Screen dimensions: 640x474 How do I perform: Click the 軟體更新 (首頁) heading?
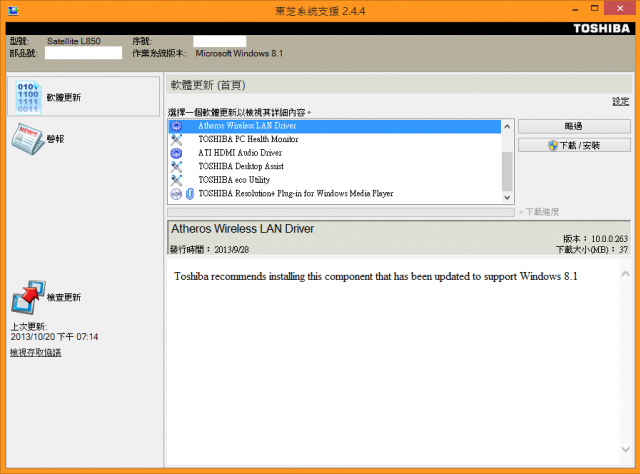[208, 85]
